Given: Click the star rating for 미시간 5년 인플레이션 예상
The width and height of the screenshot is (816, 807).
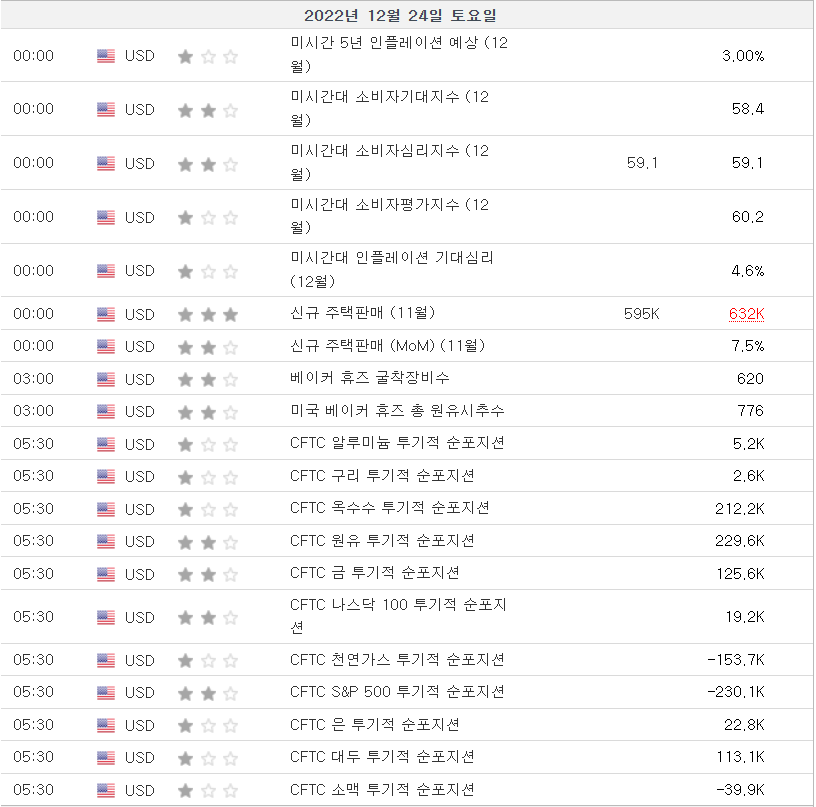Looking at the screenshot, I should point(208,56).
